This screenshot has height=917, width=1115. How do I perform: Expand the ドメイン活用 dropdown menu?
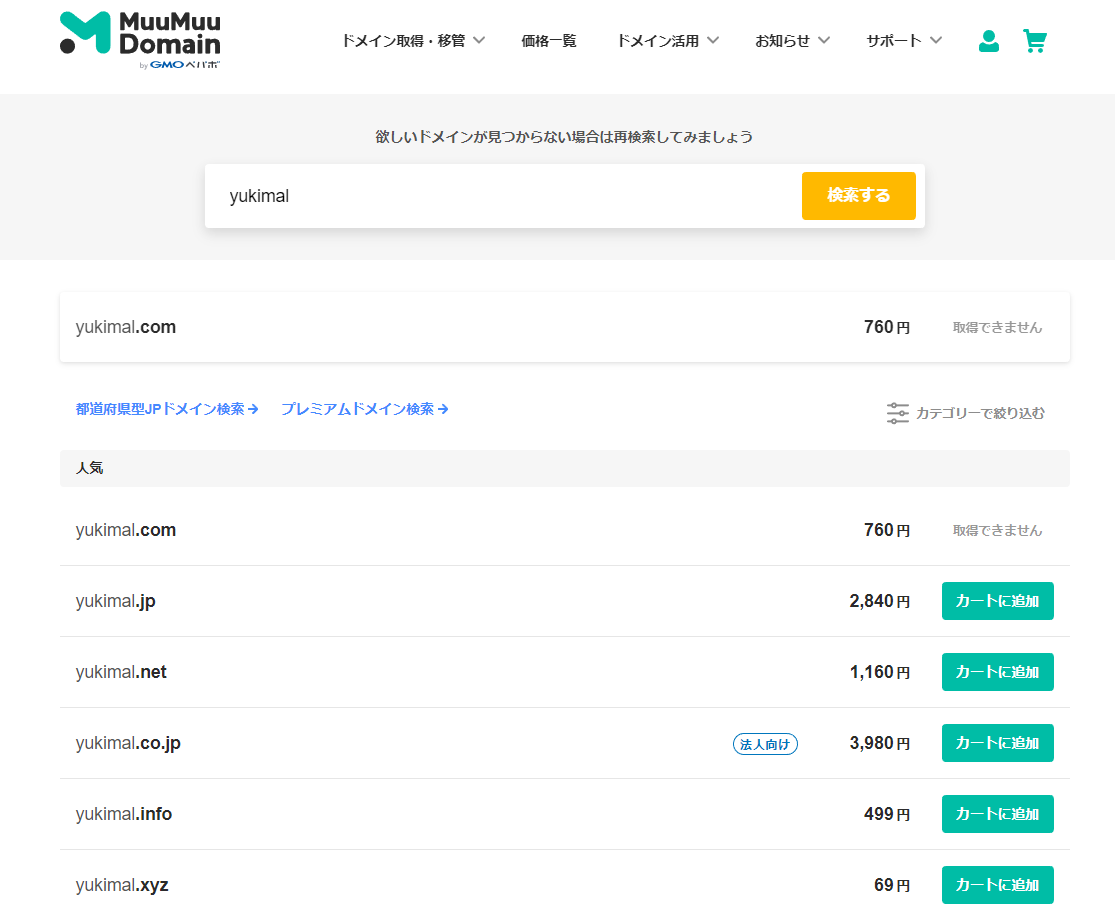click(x=667, y=41)
